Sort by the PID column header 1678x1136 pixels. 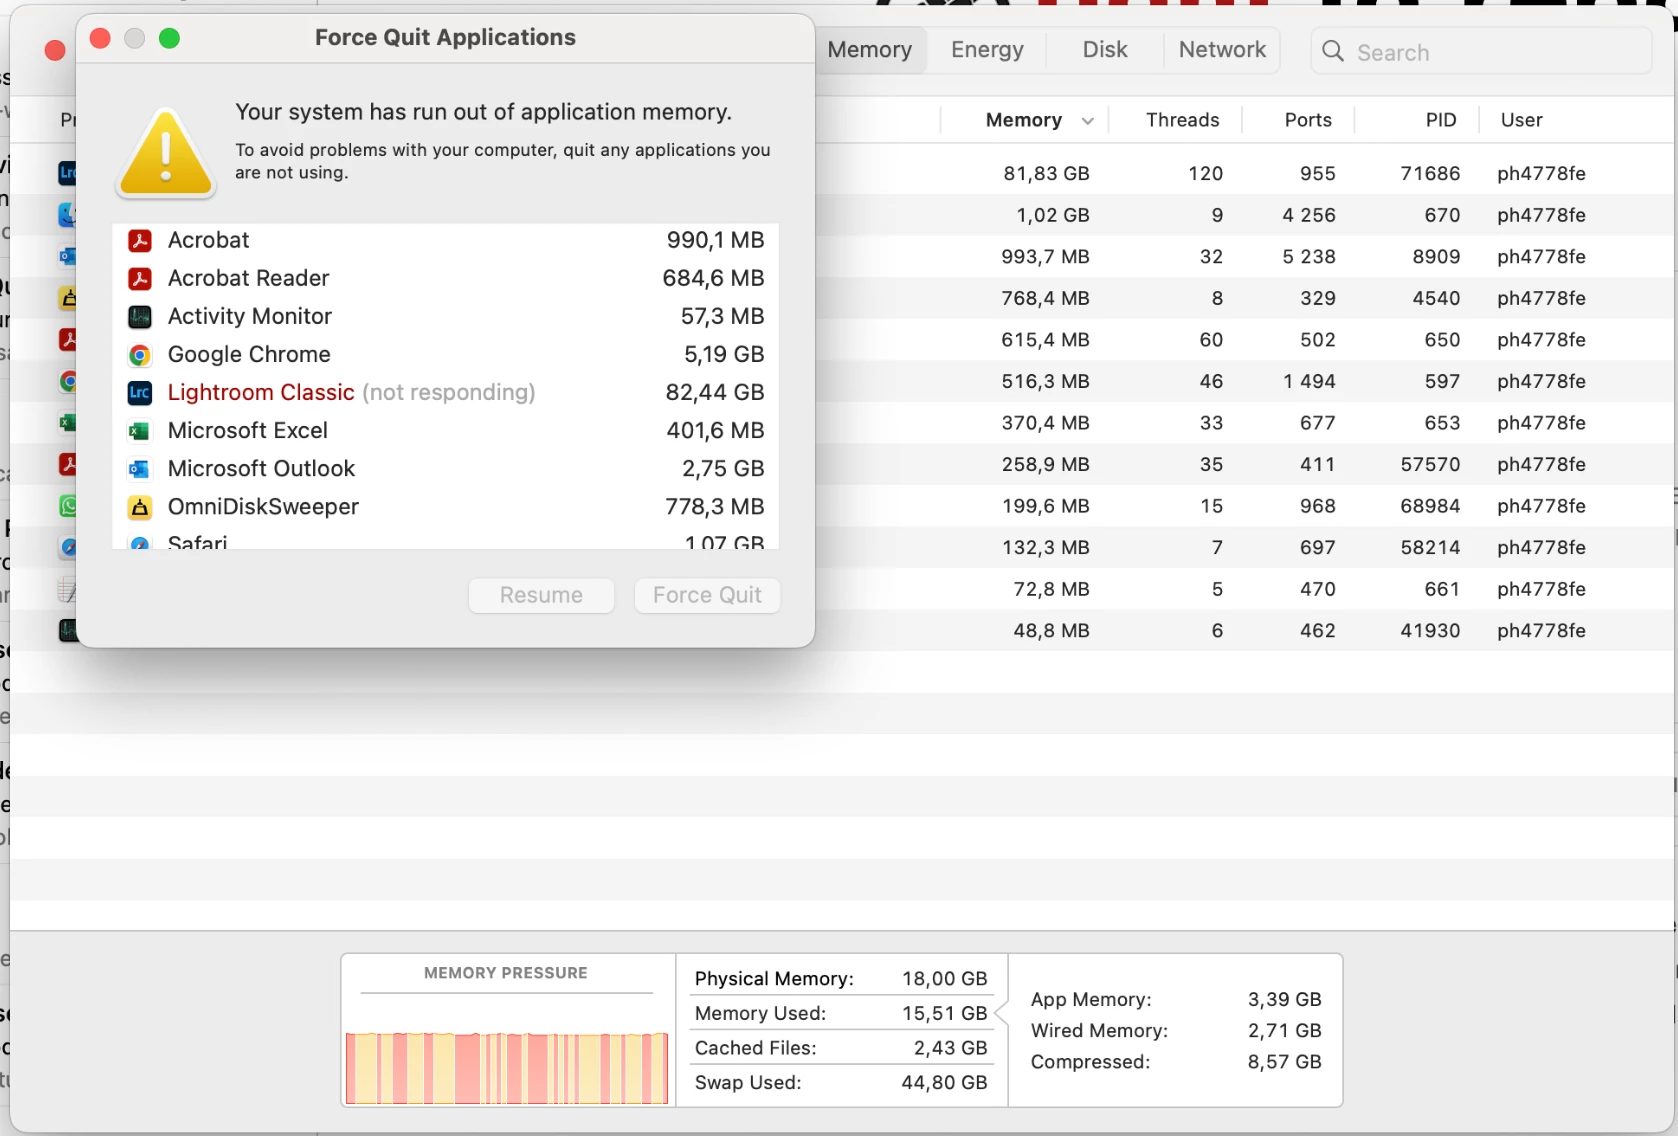(x=1441, y=120)
